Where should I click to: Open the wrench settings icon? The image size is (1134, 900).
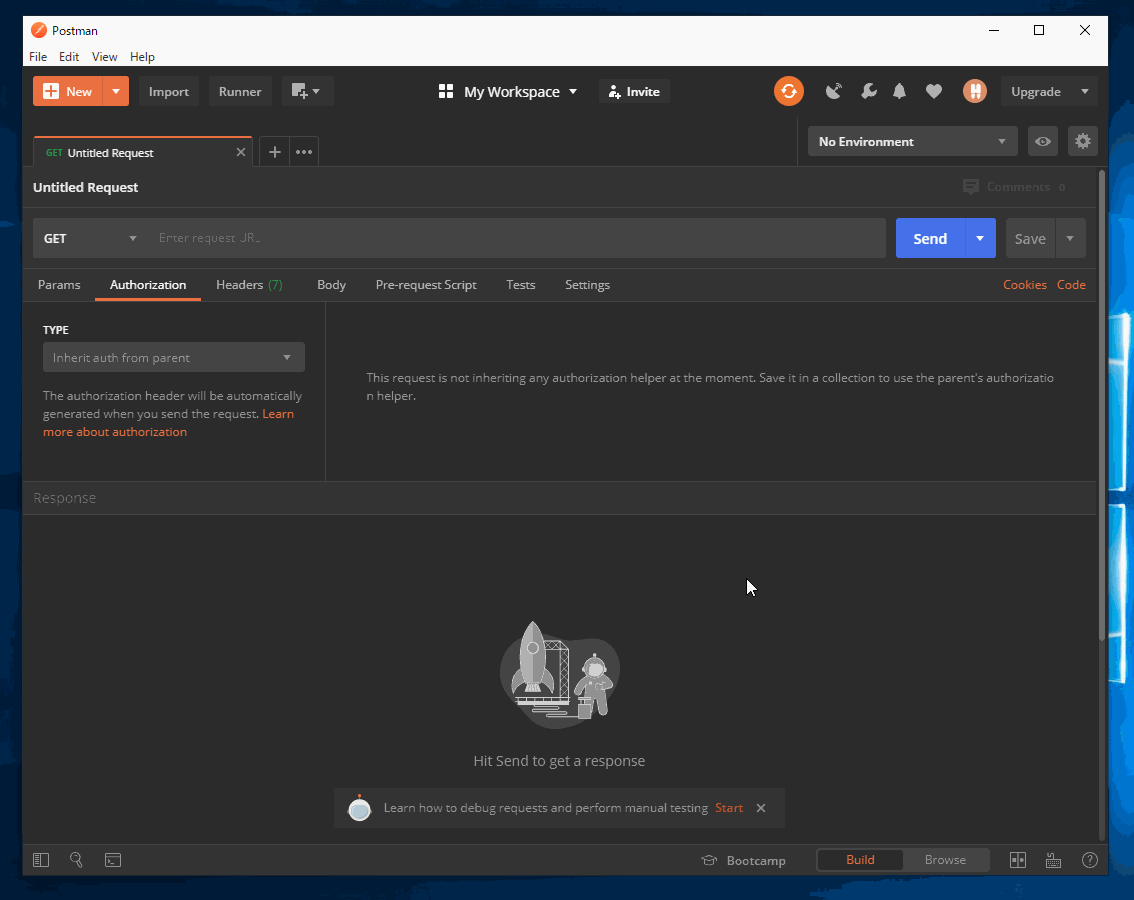coord(869,91)
